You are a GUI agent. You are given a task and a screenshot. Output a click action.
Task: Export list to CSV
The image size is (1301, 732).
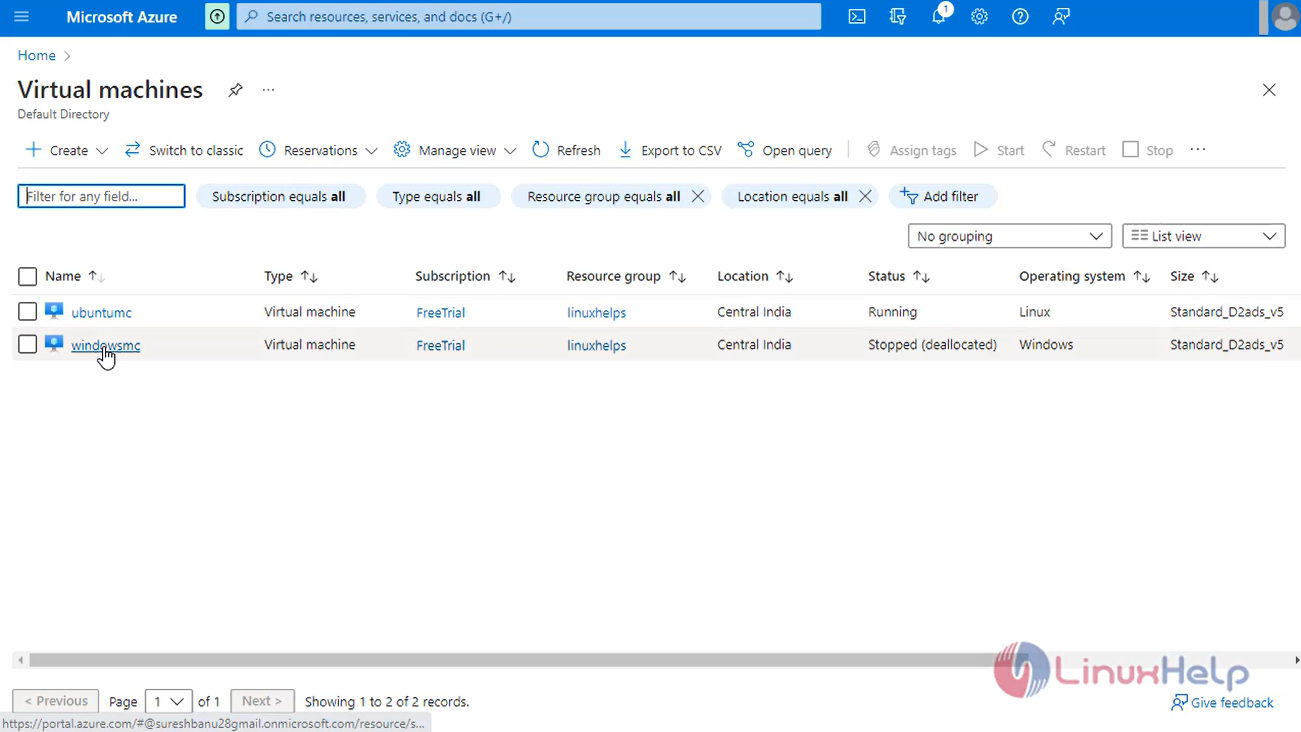tap(670, 150)
